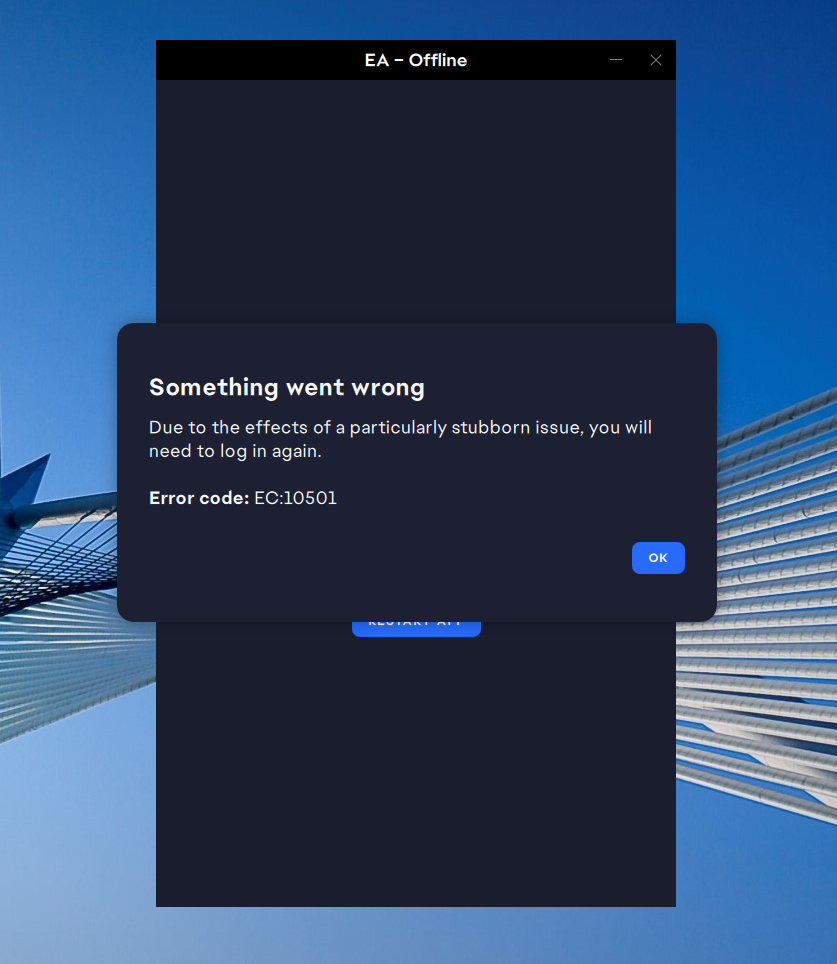Click the 'particularly stubborn issue' message text

pos(400,439)
